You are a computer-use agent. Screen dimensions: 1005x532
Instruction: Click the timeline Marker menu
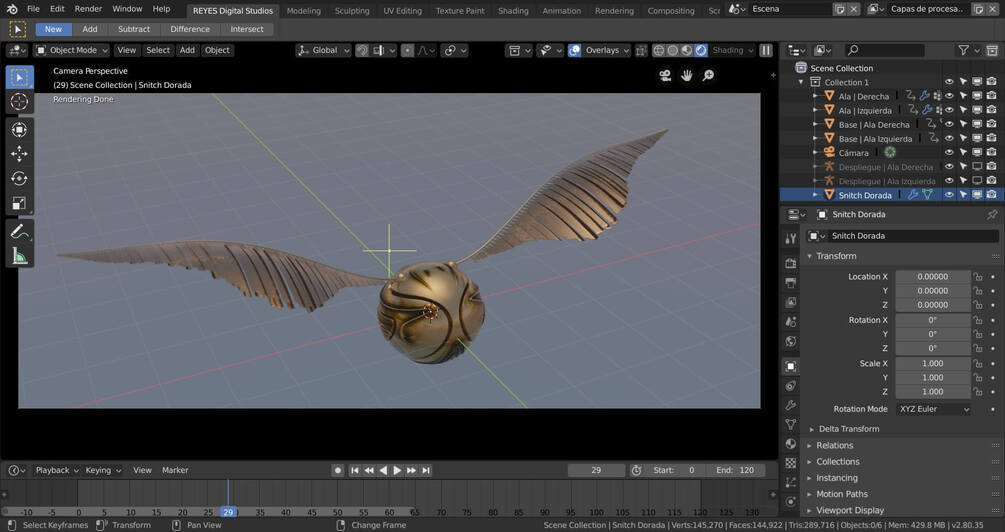click(175, 470)
